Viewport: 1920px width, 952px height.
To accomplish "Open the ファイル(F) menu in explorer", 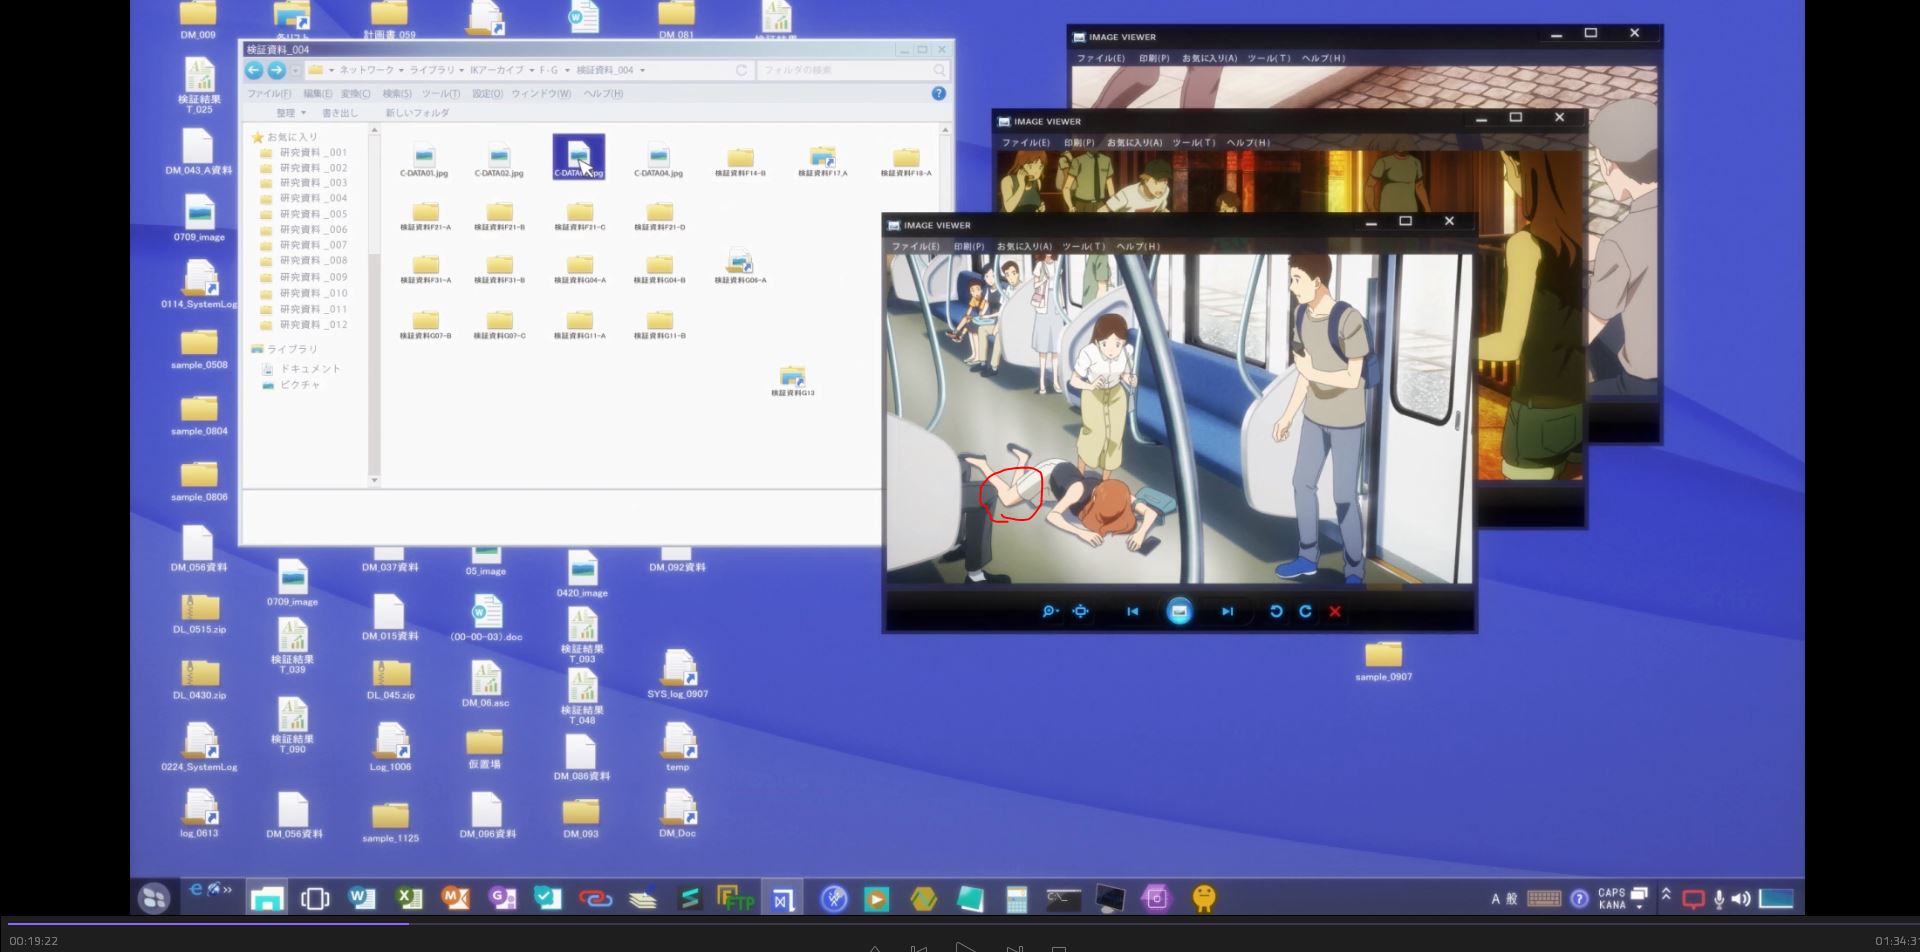I will (269, 93).
